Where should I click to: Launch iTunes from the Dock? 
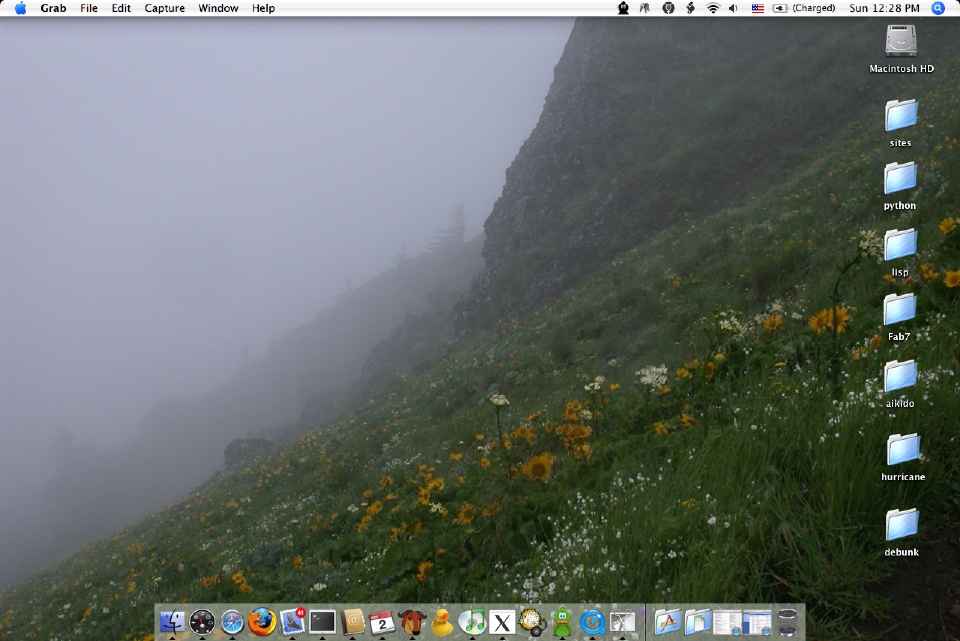(471, 622)
